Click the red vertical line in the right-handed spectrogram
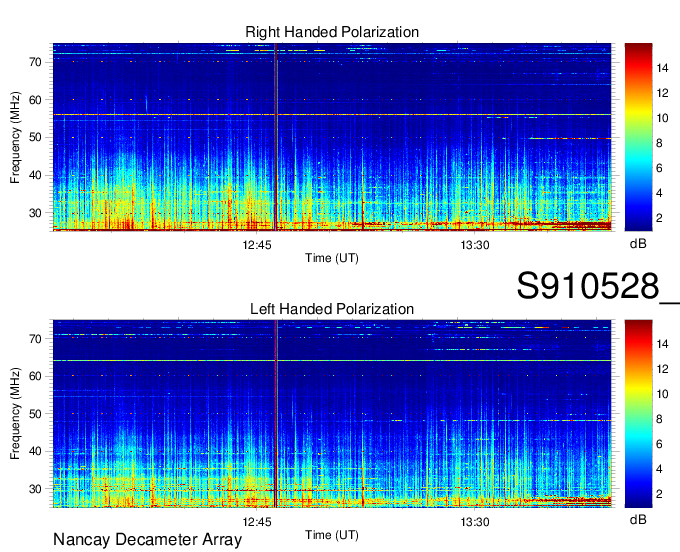The image size is (680, 552). [x=275, y=137]
